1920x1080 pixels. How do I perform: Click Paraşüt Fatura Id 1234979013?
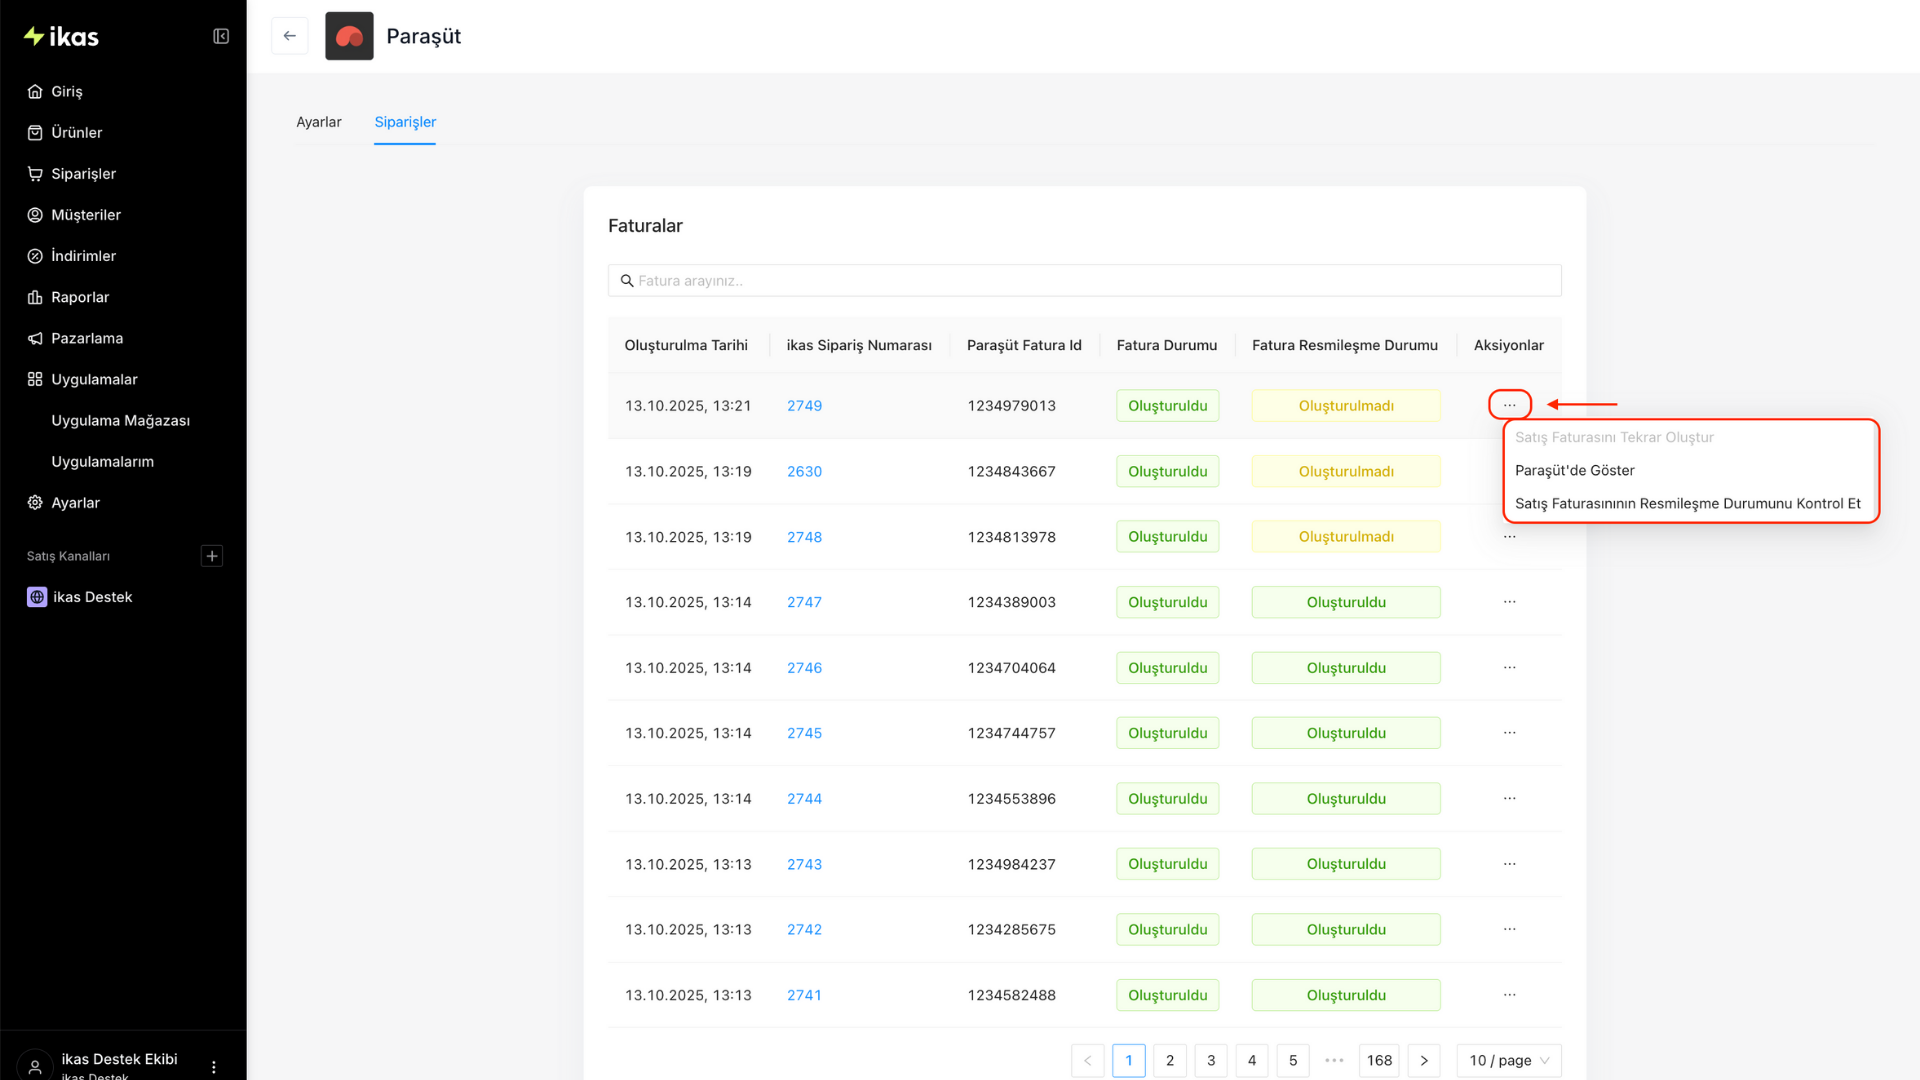point(1011,406)
